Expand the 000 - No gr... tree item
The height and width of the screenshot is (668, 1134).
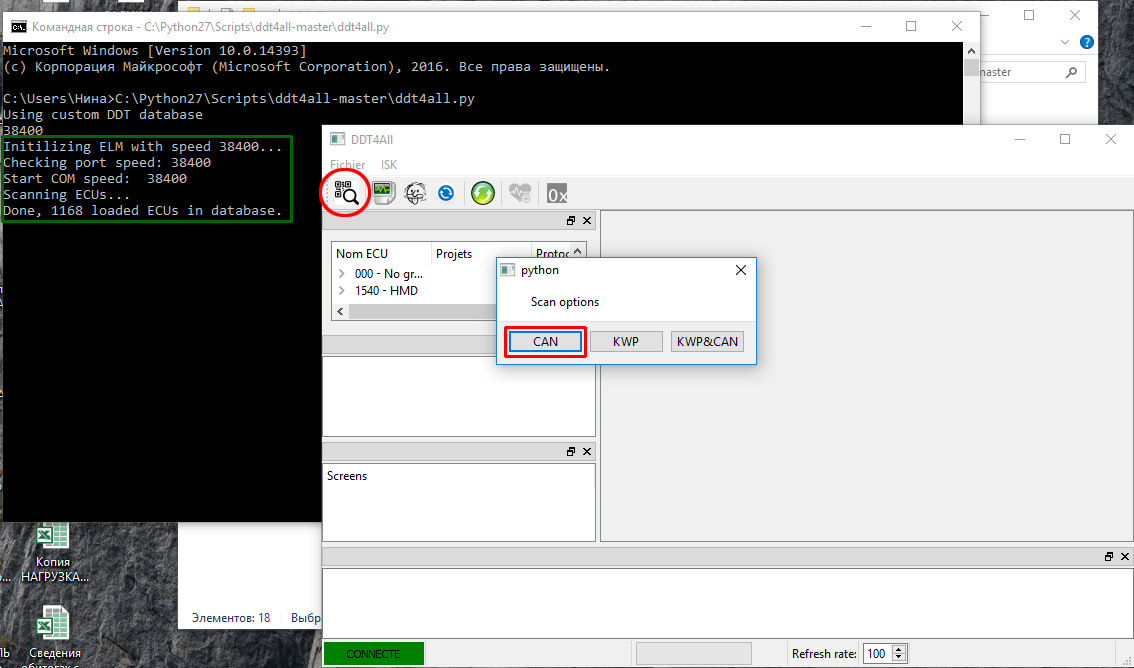point(341,274)
